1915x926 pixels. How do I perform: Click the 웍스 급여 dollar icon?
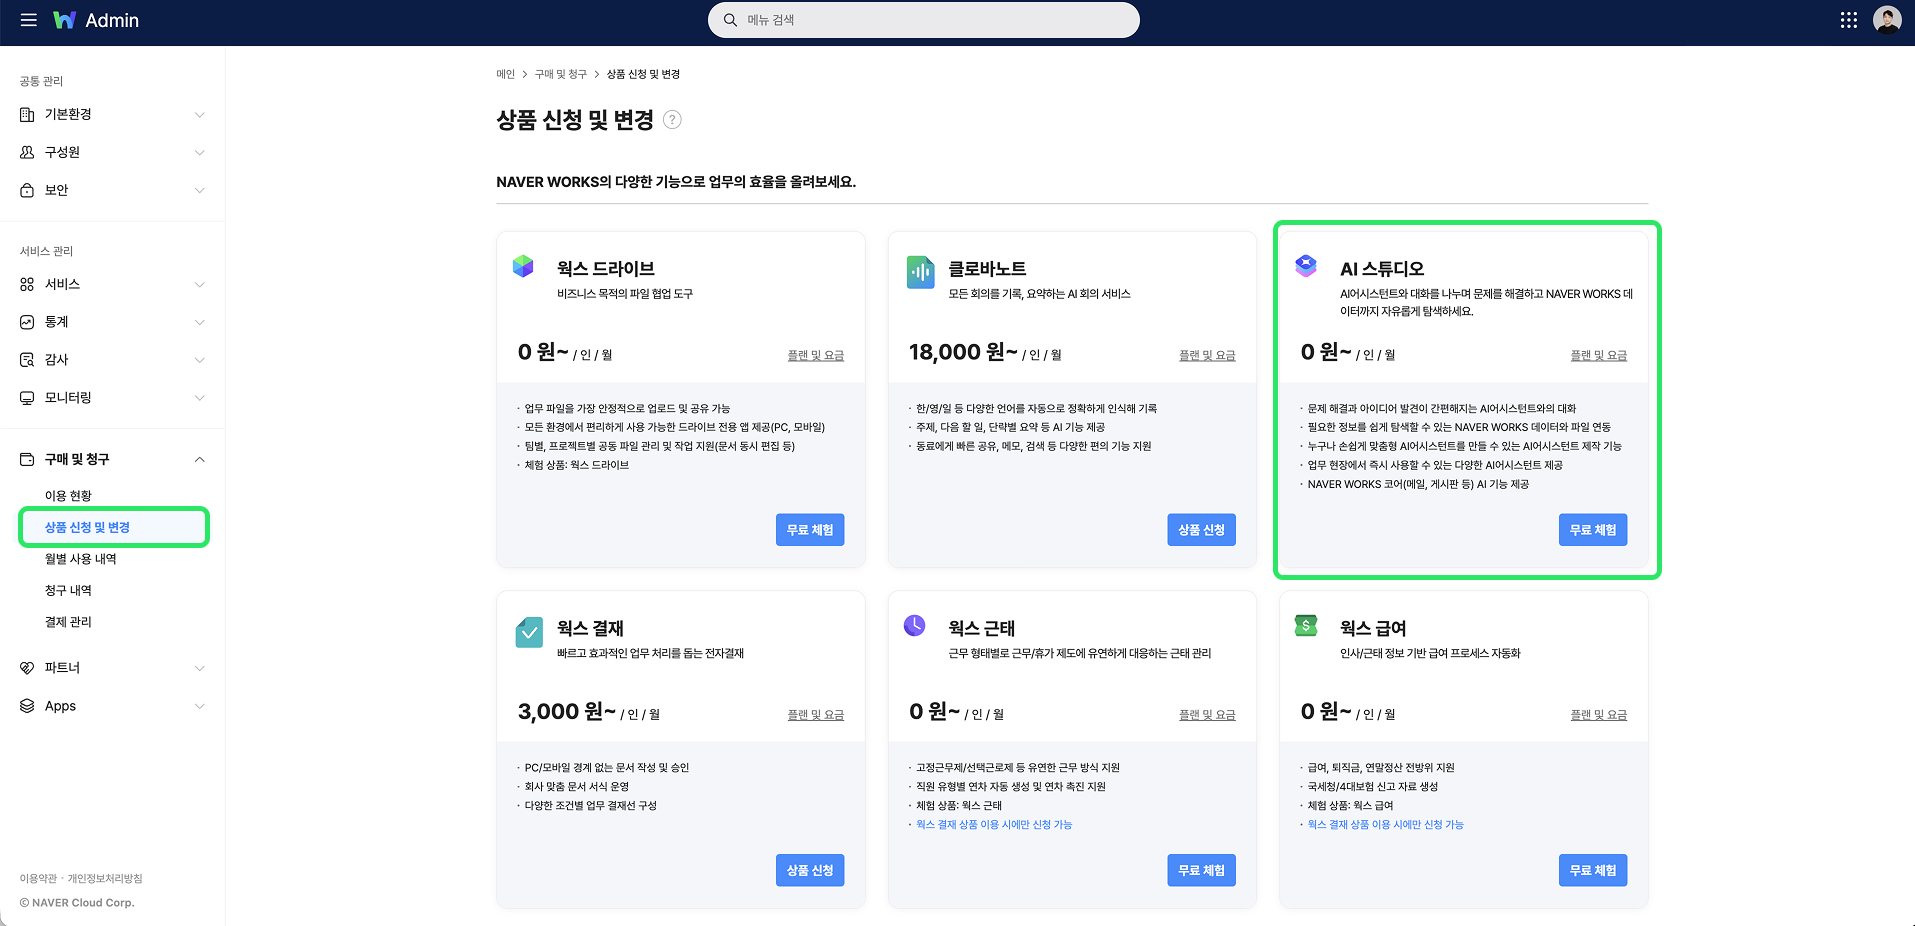coord(1305,624)
